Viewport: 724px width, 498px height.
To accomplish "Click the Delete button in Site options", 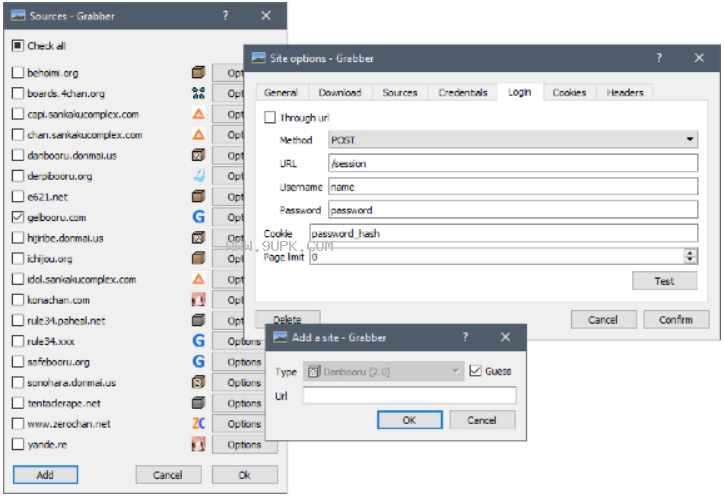I will (x=287, y=318).
